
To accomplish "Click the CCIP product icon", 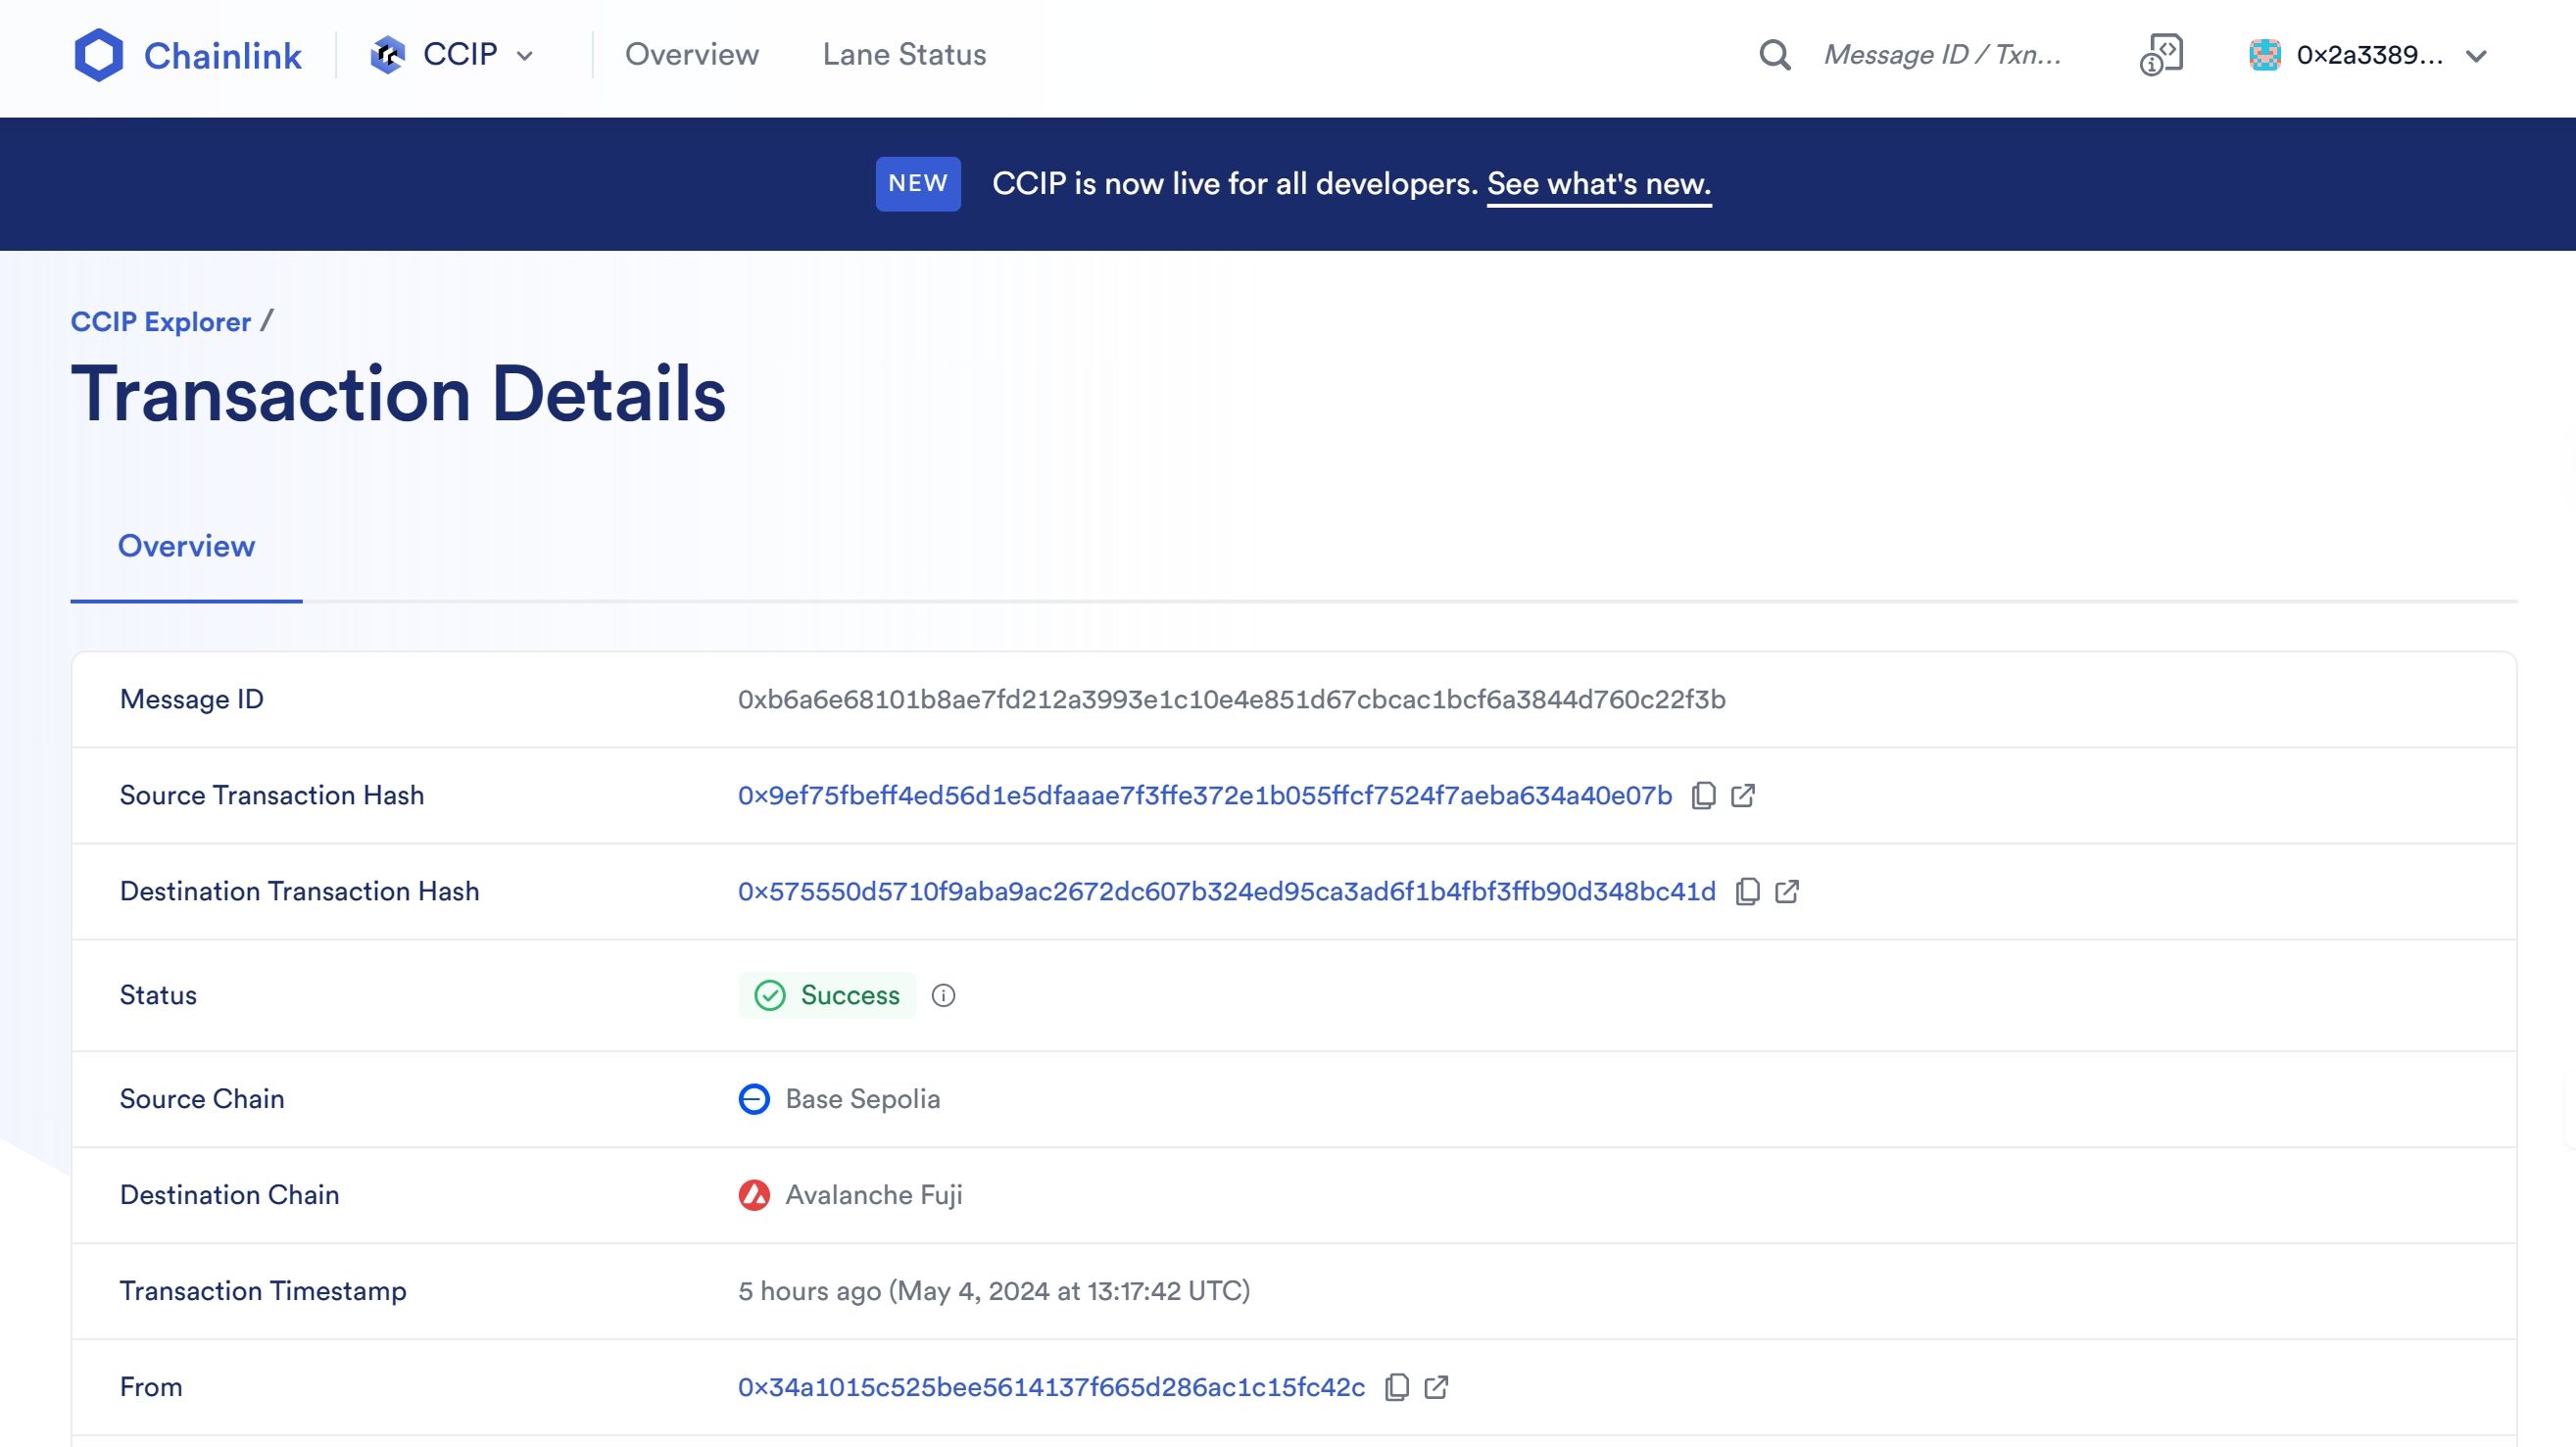I will pos(387,55).
